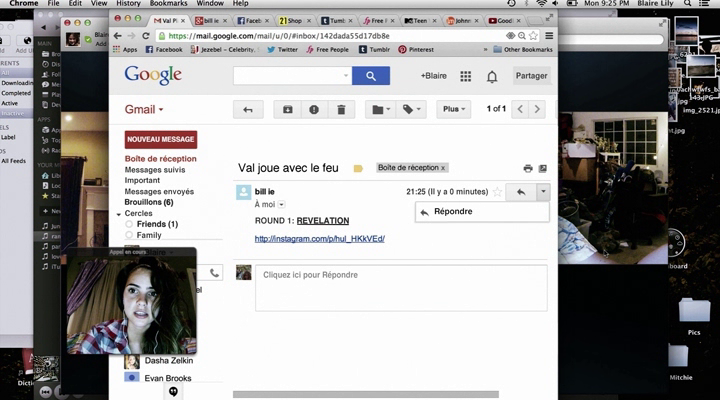Open Messages envoyés folder
720x400 pixels.
click(x=159, y=192)
